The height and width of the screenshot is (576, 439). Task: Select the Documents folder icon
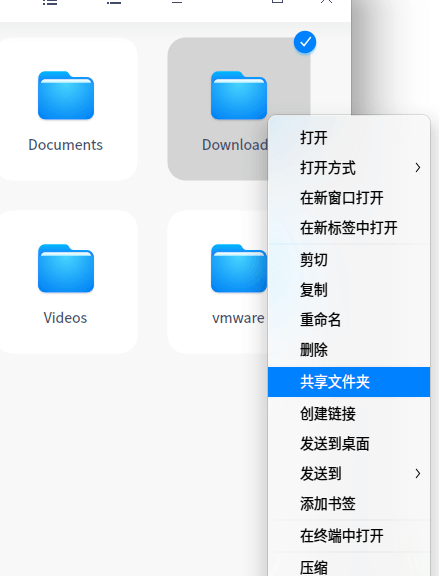(x=66, y=95)
